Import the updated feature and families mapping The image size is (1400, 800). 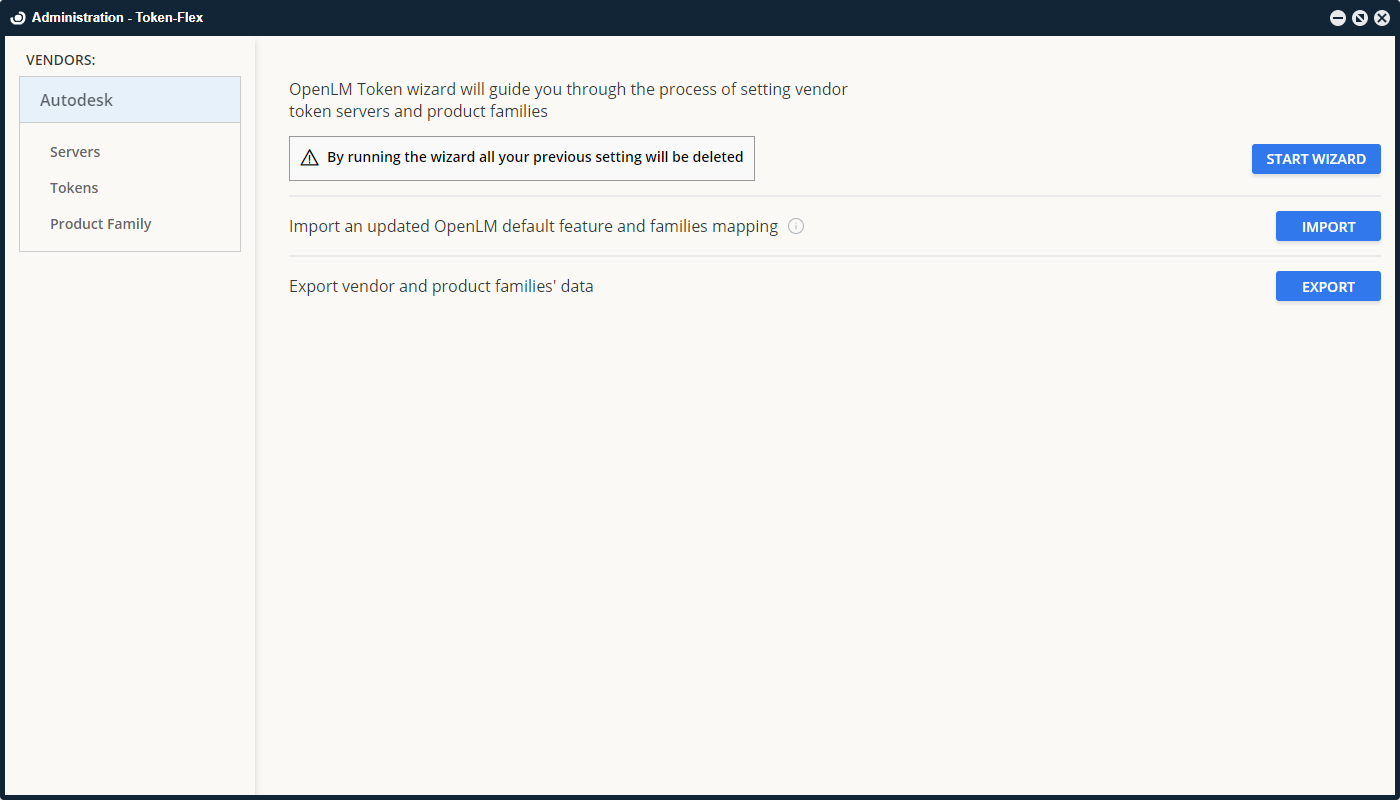point(1328,226)
